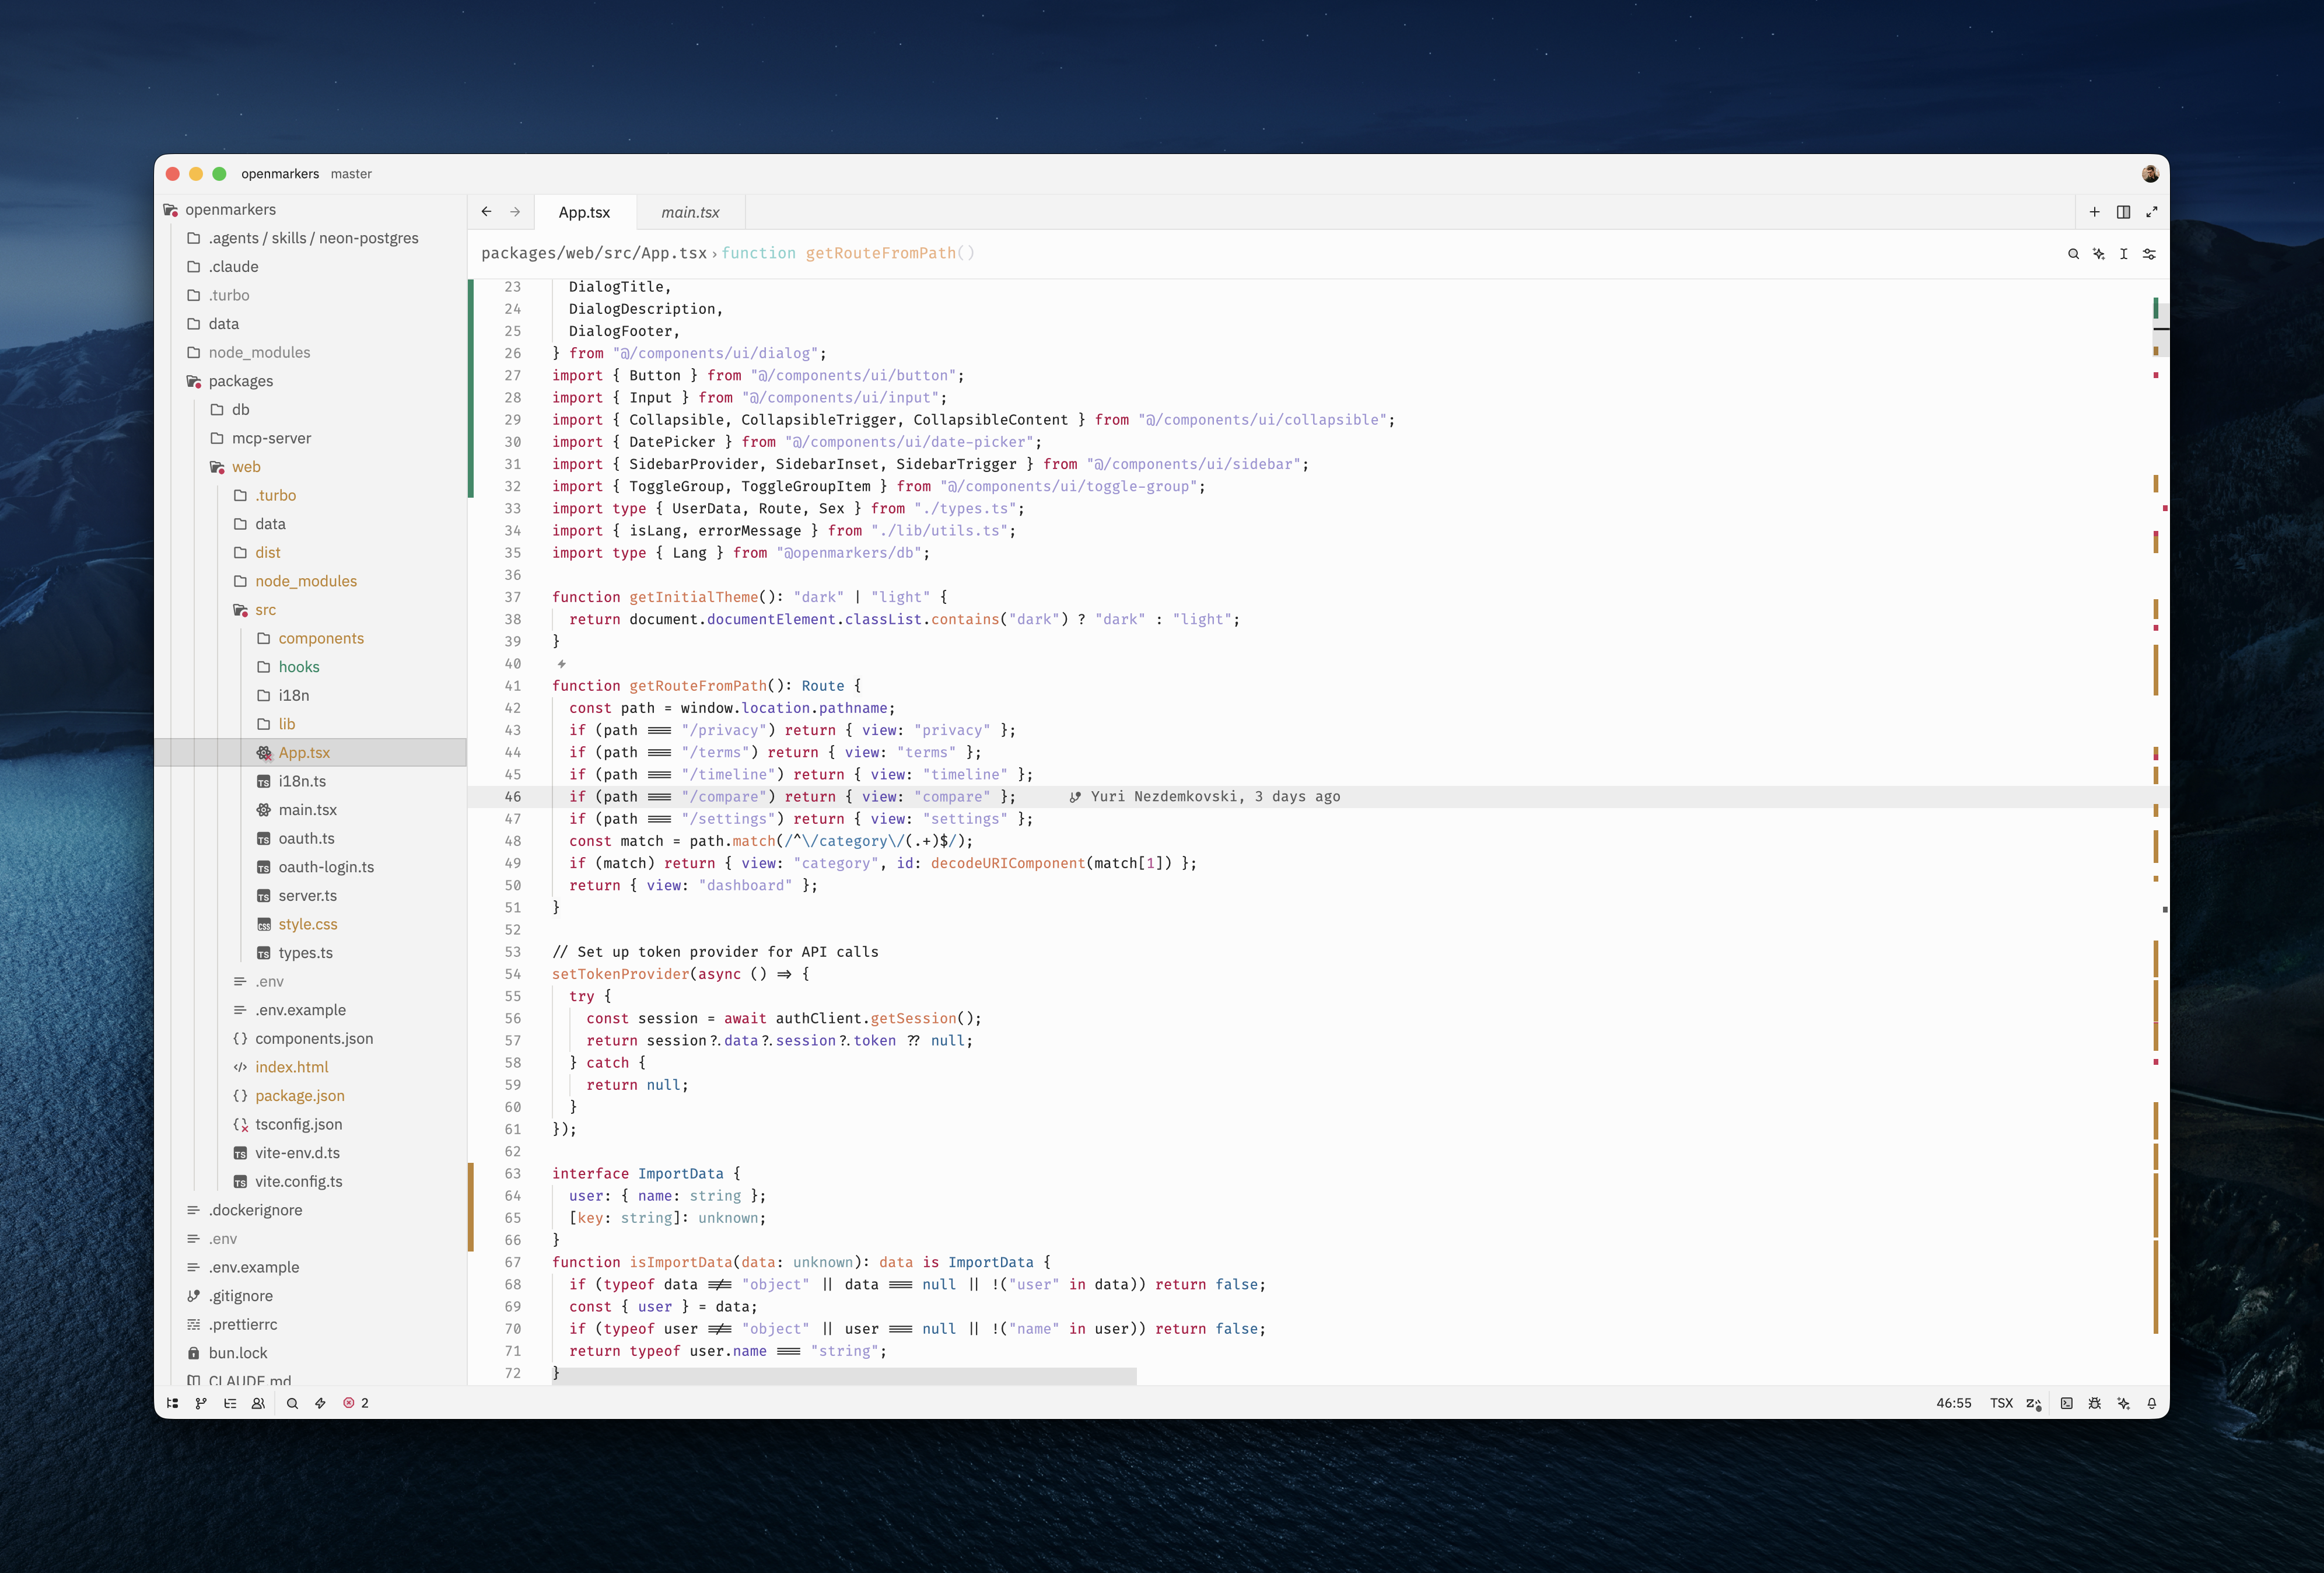Viewport: 2324px width, 1573px height.
Task: Open the openmarkers project switcher in title bar
Action: pyautogui.click(x=280, y=174)
